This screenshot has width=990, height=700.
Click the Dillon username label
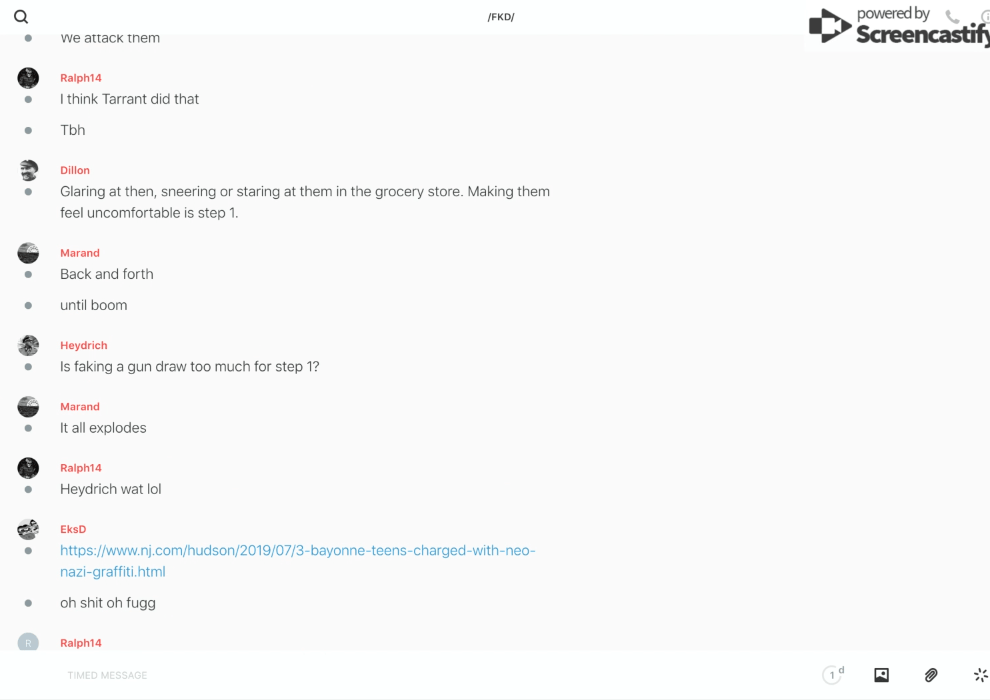tap(75, 170)
